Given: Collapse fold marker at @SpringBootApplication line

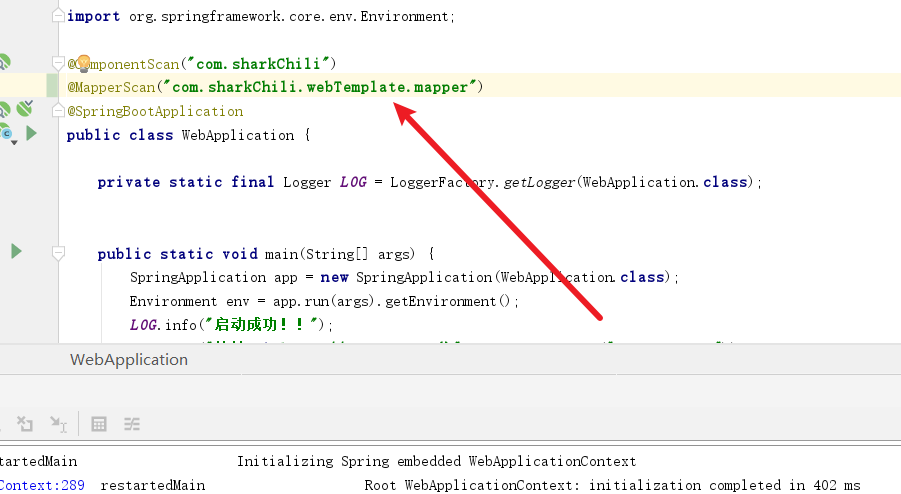Looking at the screenshot, I should pos(59,111).
